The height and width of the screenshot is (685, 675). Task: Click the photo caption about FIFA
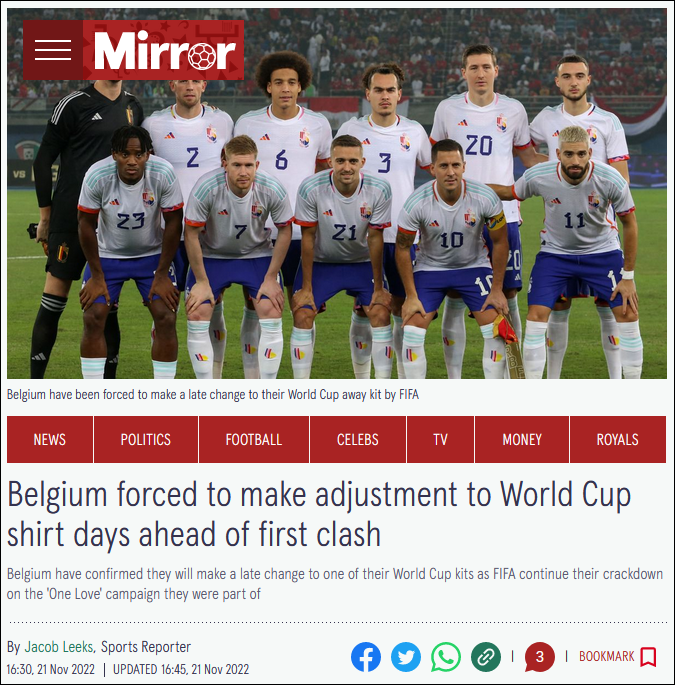click(213, 394)
